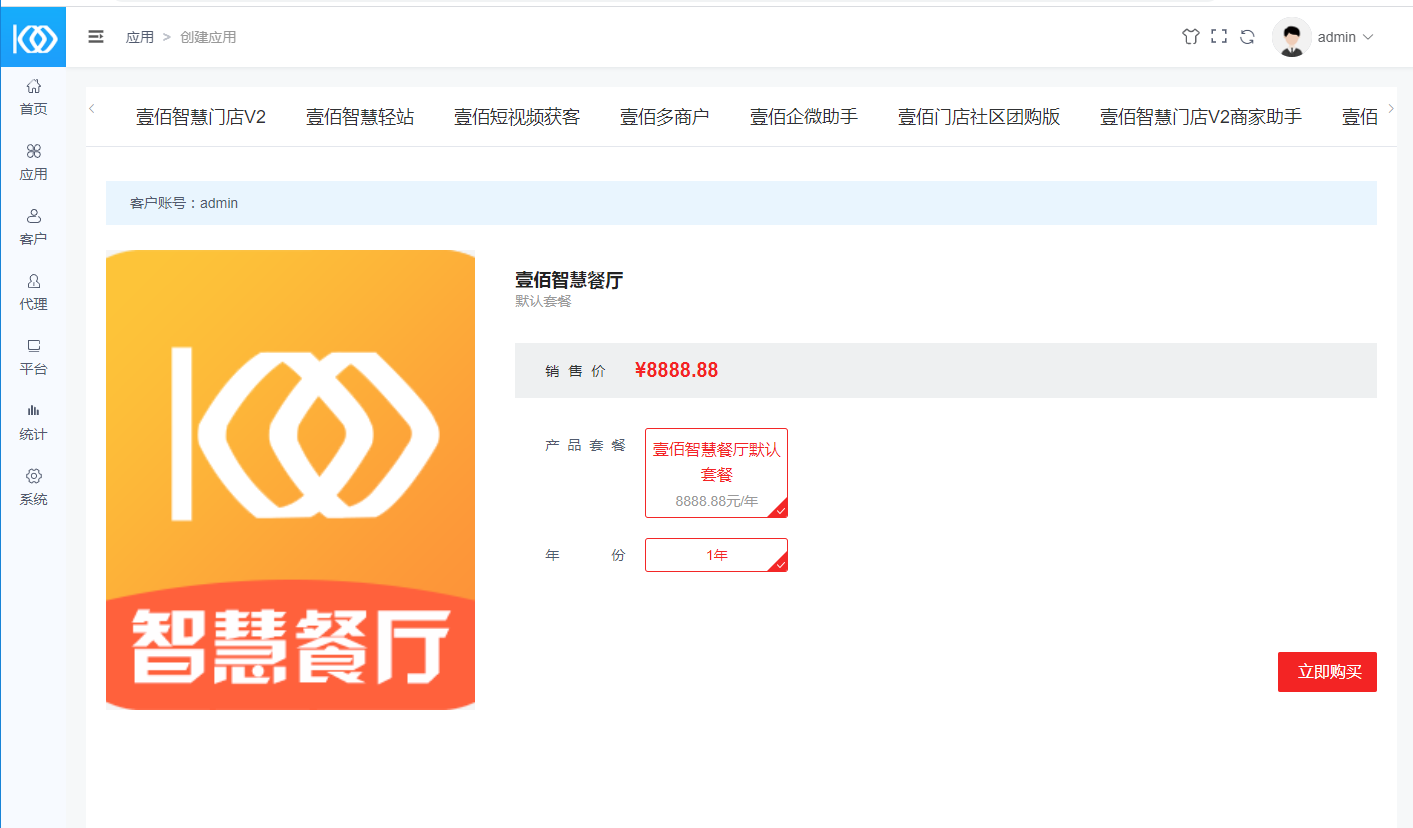Open 系统 settings in sidebar
The image size is (1413, 828).
[34, 488]
